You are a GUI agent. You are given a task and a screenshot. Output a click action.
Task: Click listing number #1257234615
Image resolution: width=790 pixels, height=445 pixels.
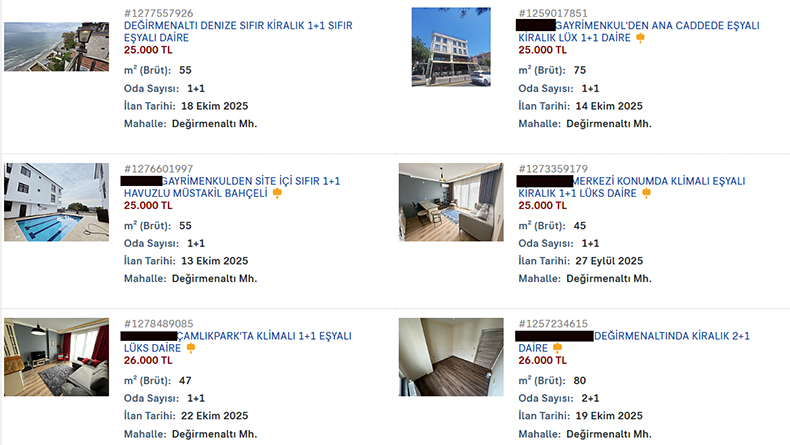(553, 324)
